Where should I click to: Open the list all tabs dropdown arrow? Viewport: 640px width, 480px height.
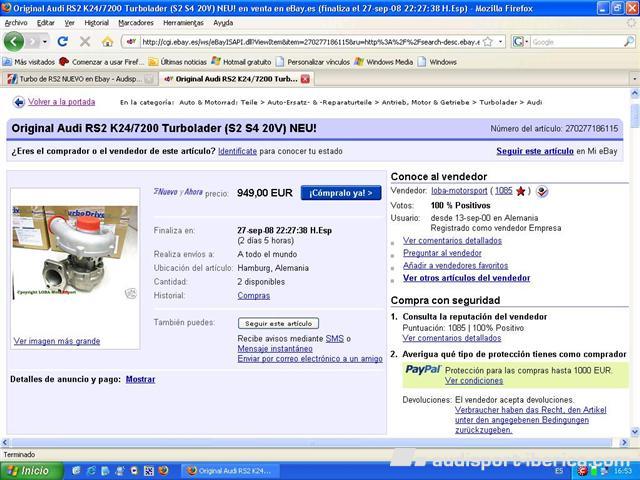pyautogui.click(x=634, y=79)
